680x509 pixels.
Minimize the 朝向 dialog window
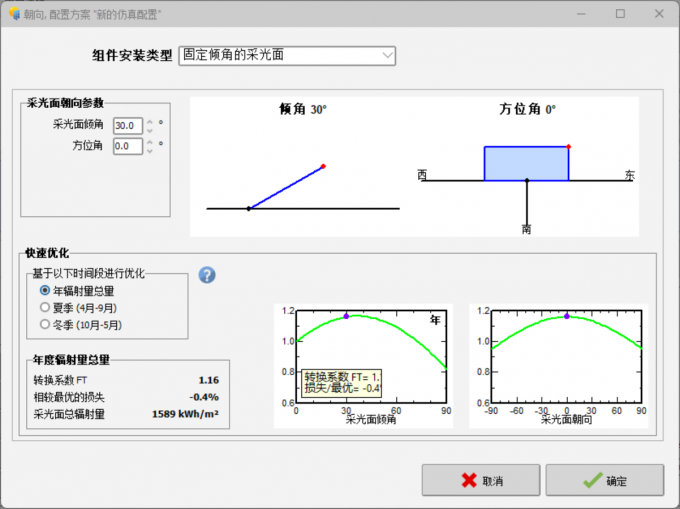click(x=582, y=14)
